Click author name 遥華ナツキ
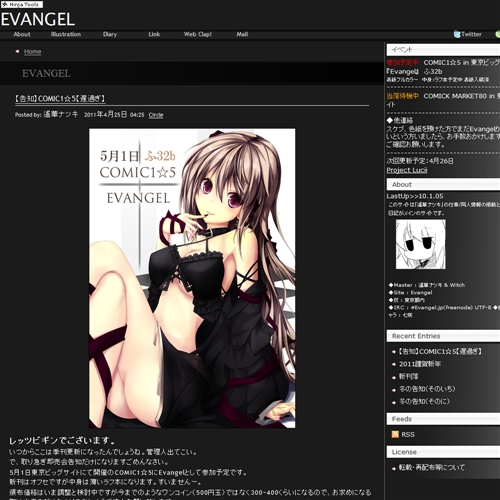 pyautogui.click(x=61, y=114)
